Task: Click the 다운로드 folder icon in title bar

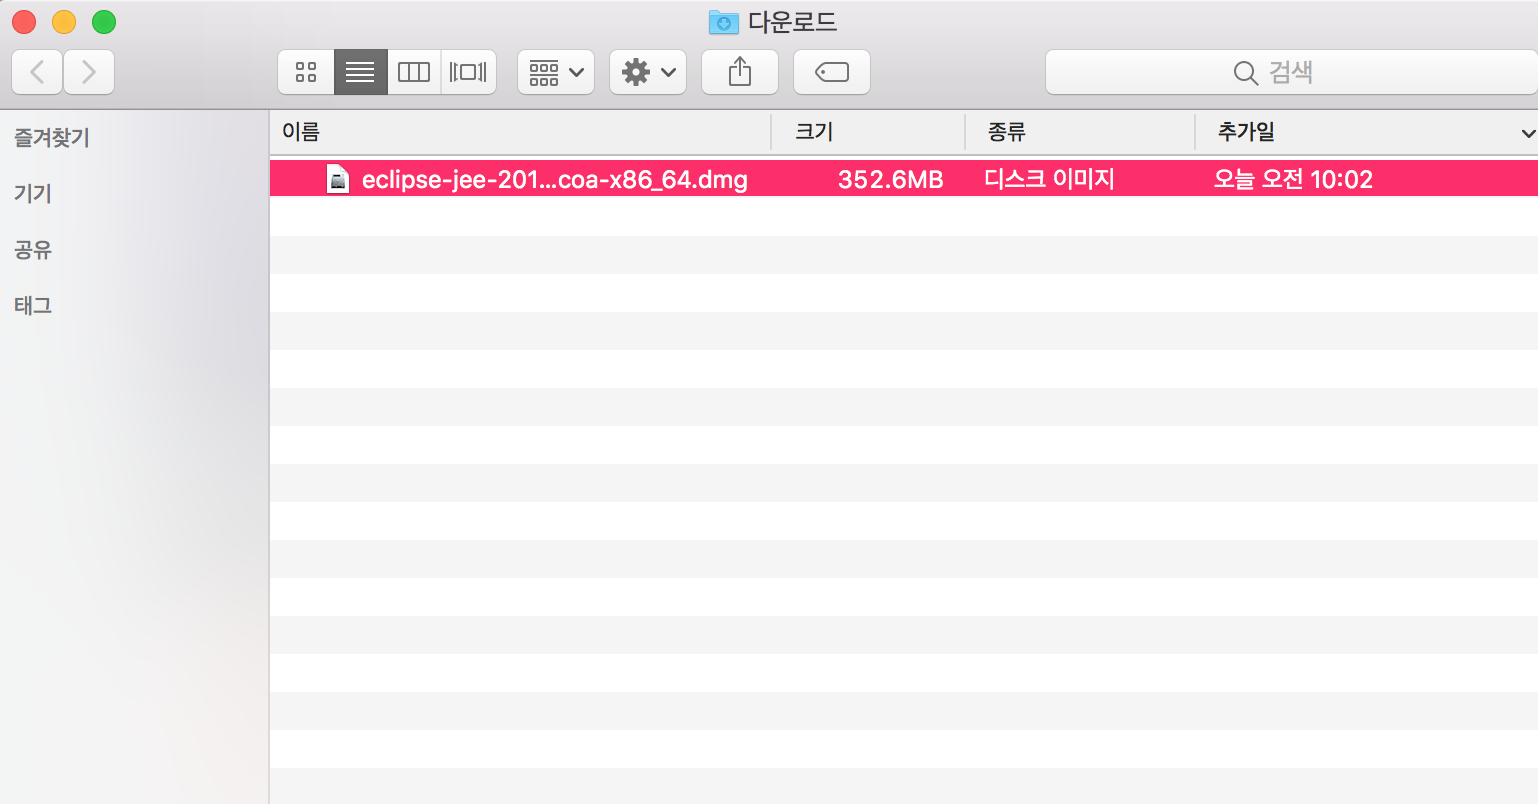Action: pyautogui.click(x=723, y=22)
